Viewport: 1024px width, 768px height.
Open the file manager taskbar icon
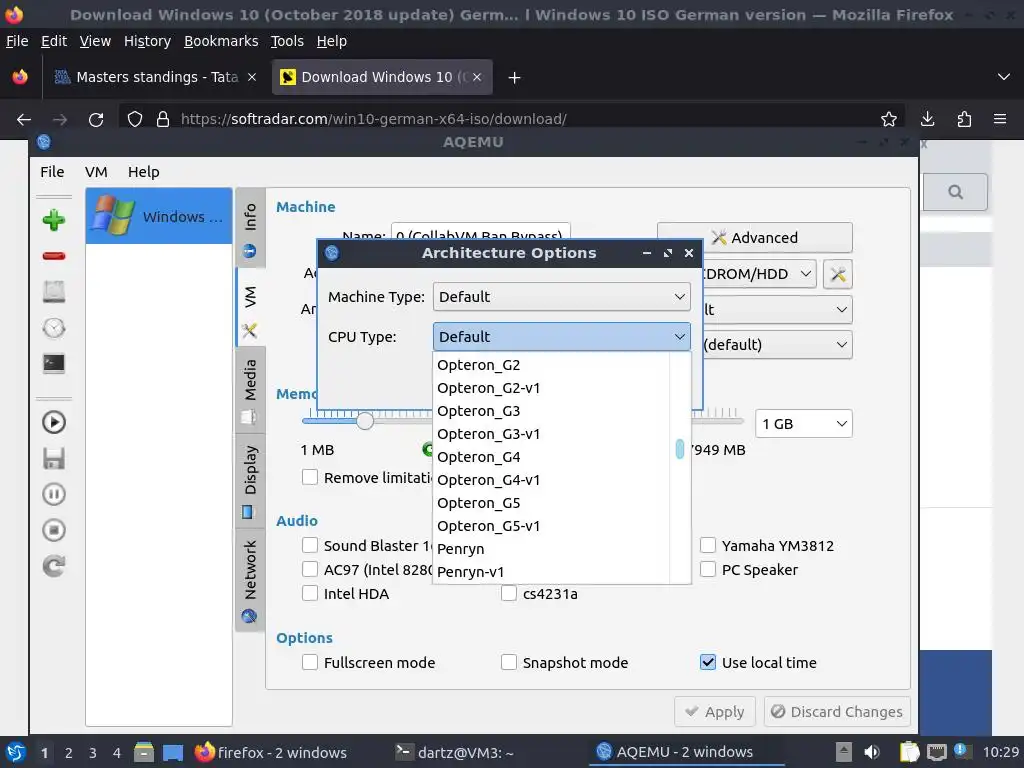[144, 752]
